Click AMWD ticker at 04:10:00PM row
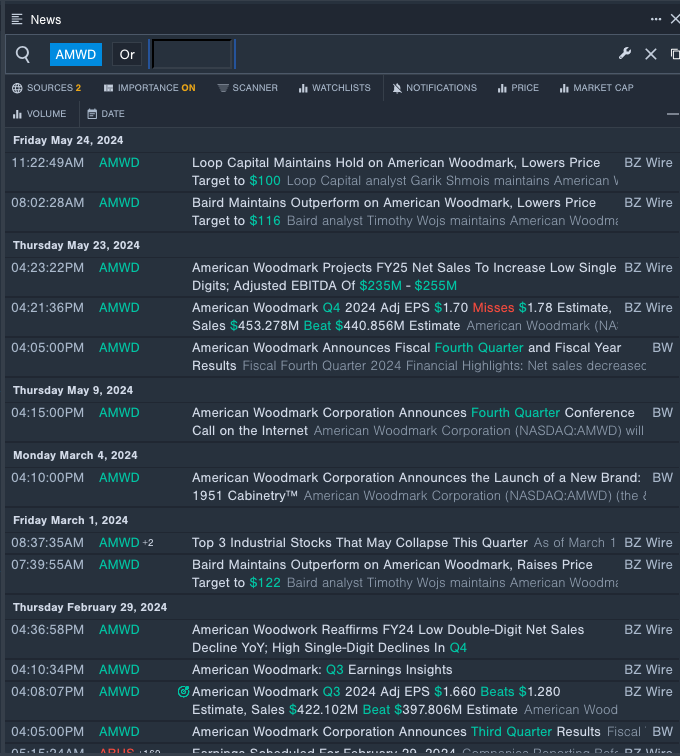680x756 pixels. 119,478
